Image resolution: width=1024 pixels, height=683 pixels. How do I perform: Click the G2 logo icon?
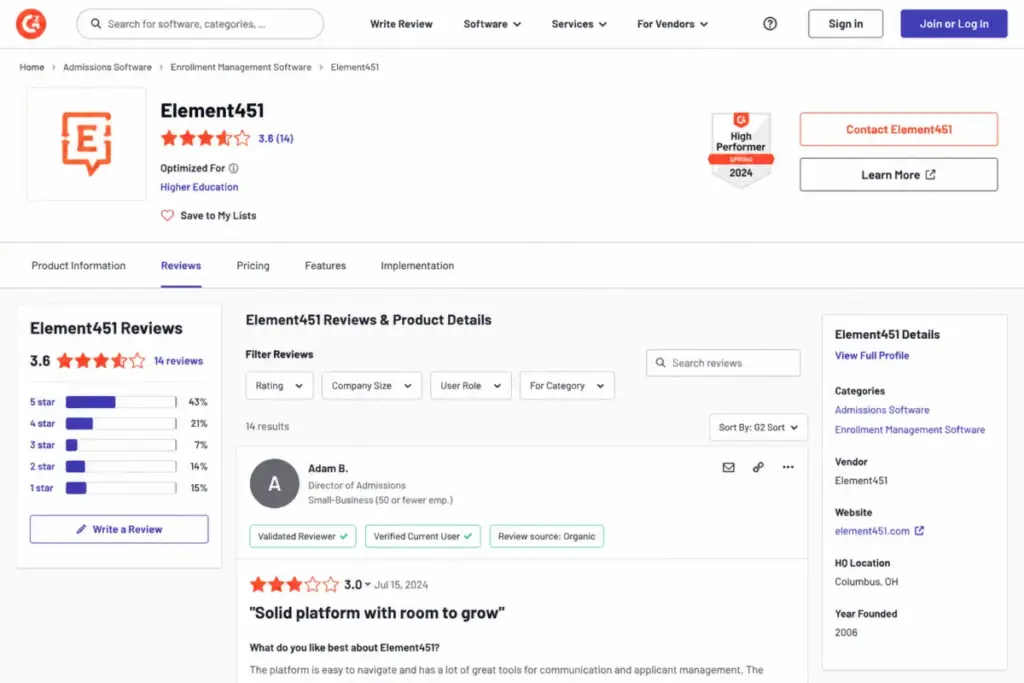click(x=31, y=24)
